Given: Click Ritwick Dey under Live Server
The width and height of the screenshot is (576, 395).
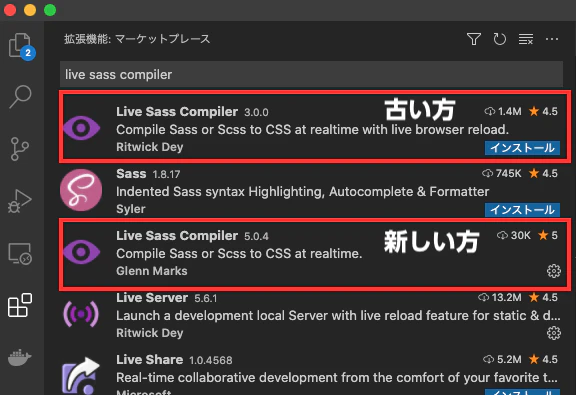Looking at the screenshot, I should (x=150, y=333).
